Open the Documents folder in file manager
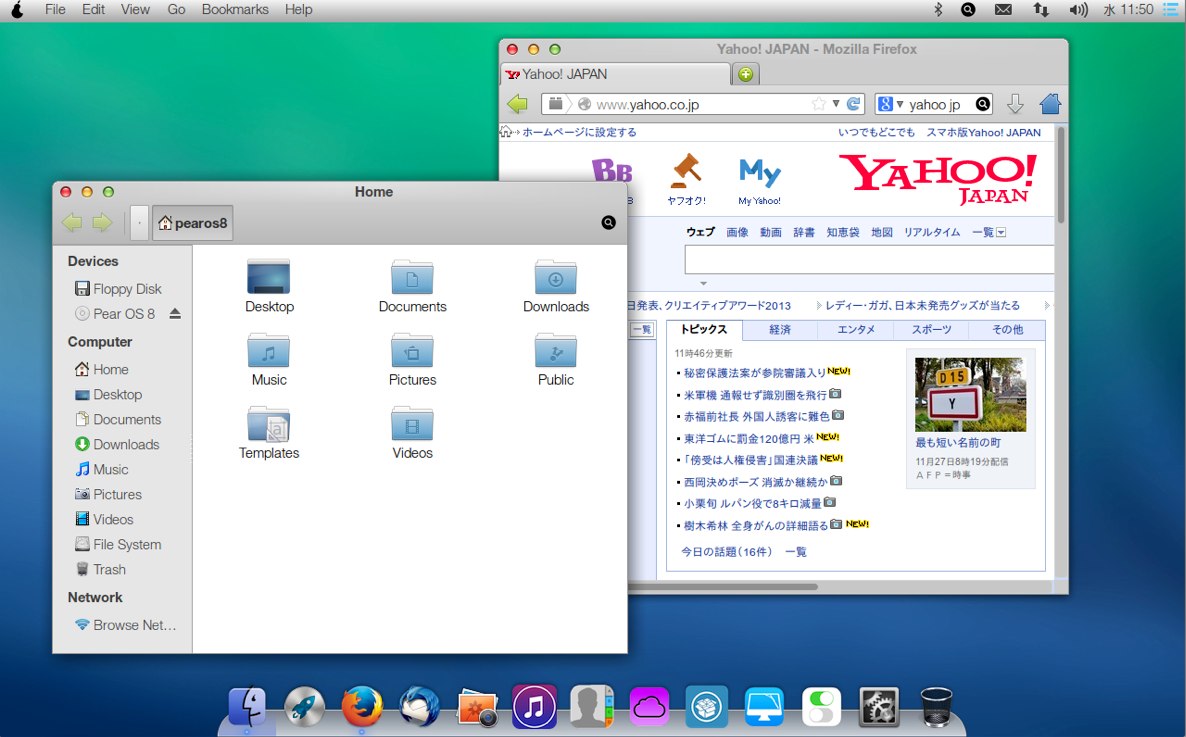Image resolution: width=1186 pixels, height=737 pixels. click(x=412, y=277)
